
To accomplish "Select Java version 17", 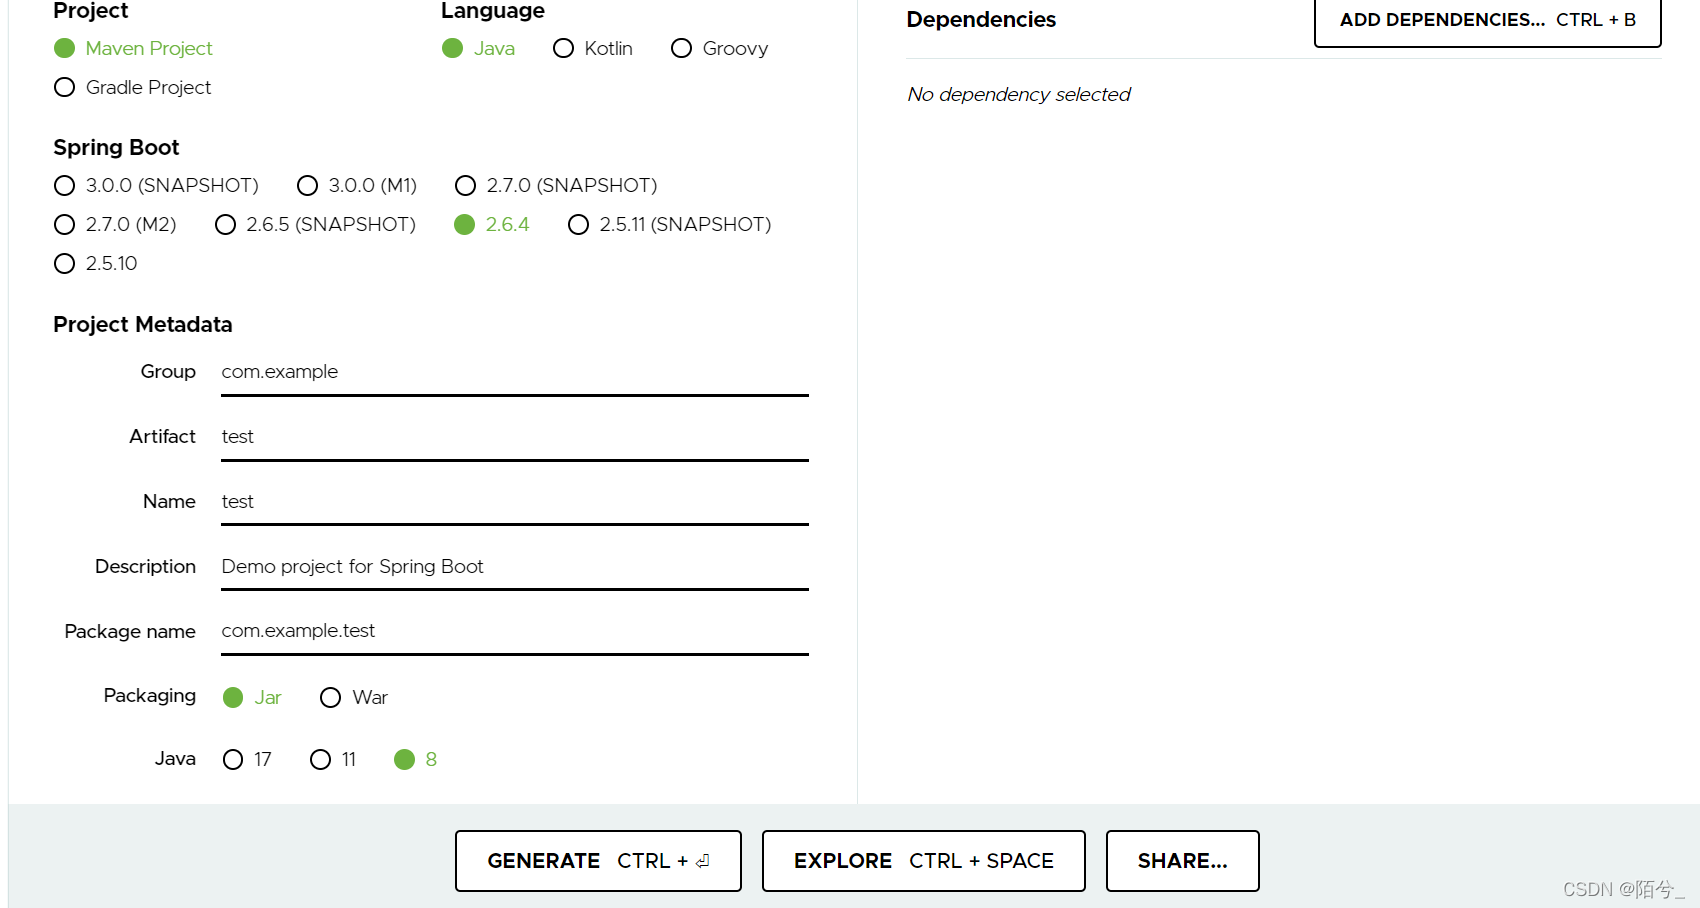I will pos(247,759).
